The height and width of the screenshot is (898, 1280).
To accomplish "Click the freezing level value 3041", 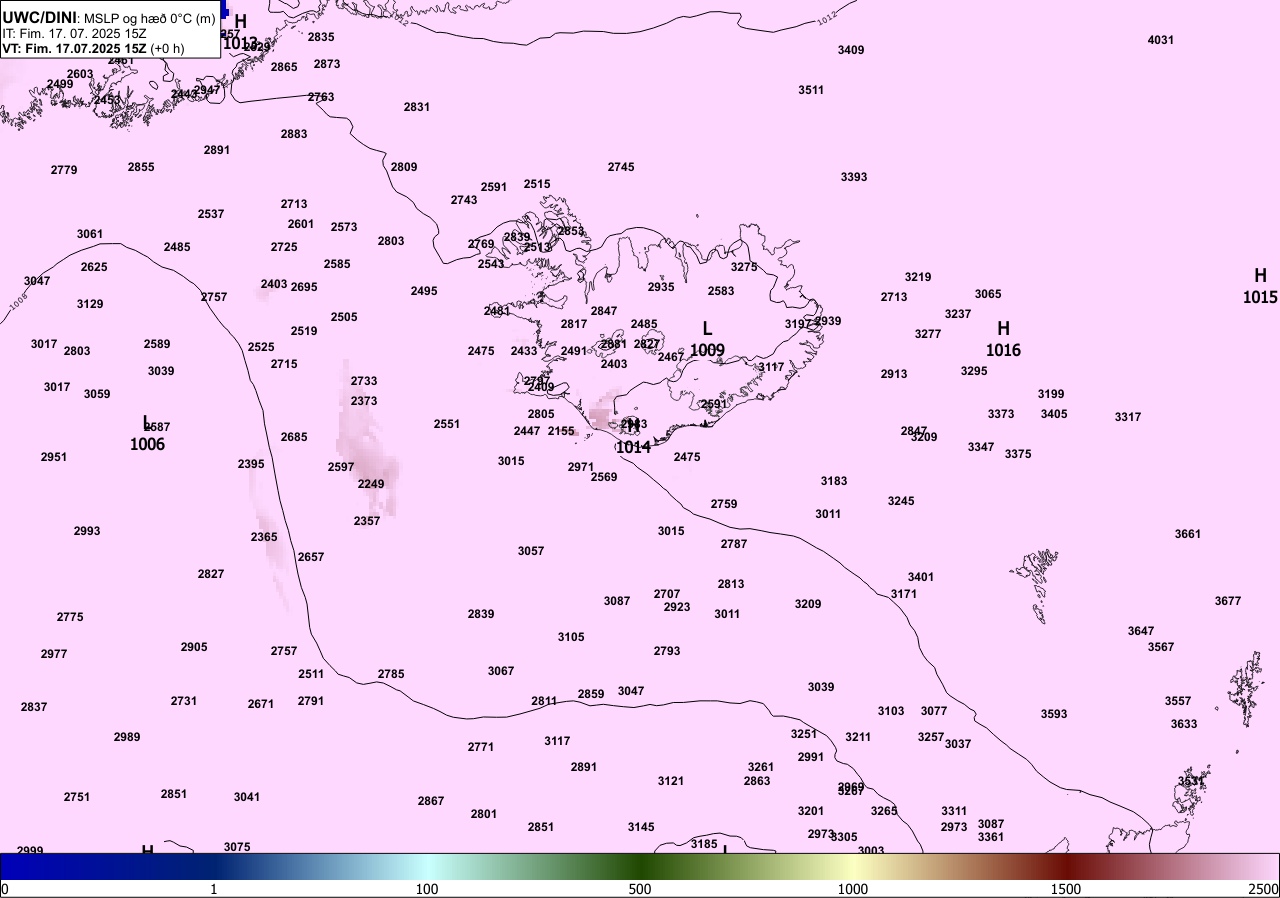I will [x=247, y=797].
